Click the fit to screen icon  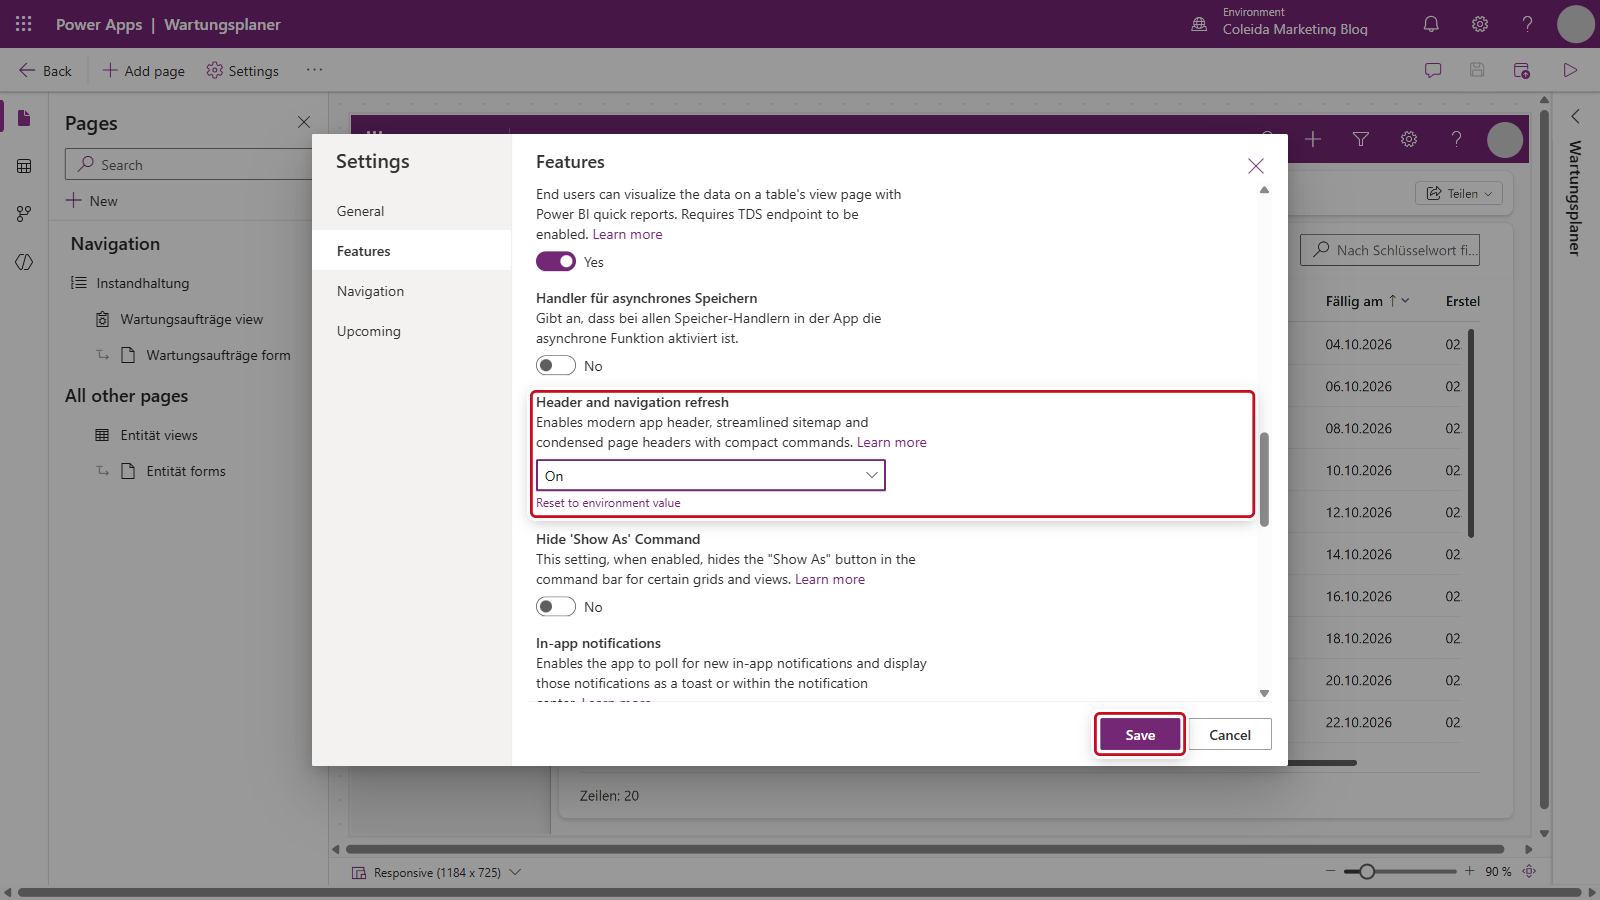pos(1529,871)
